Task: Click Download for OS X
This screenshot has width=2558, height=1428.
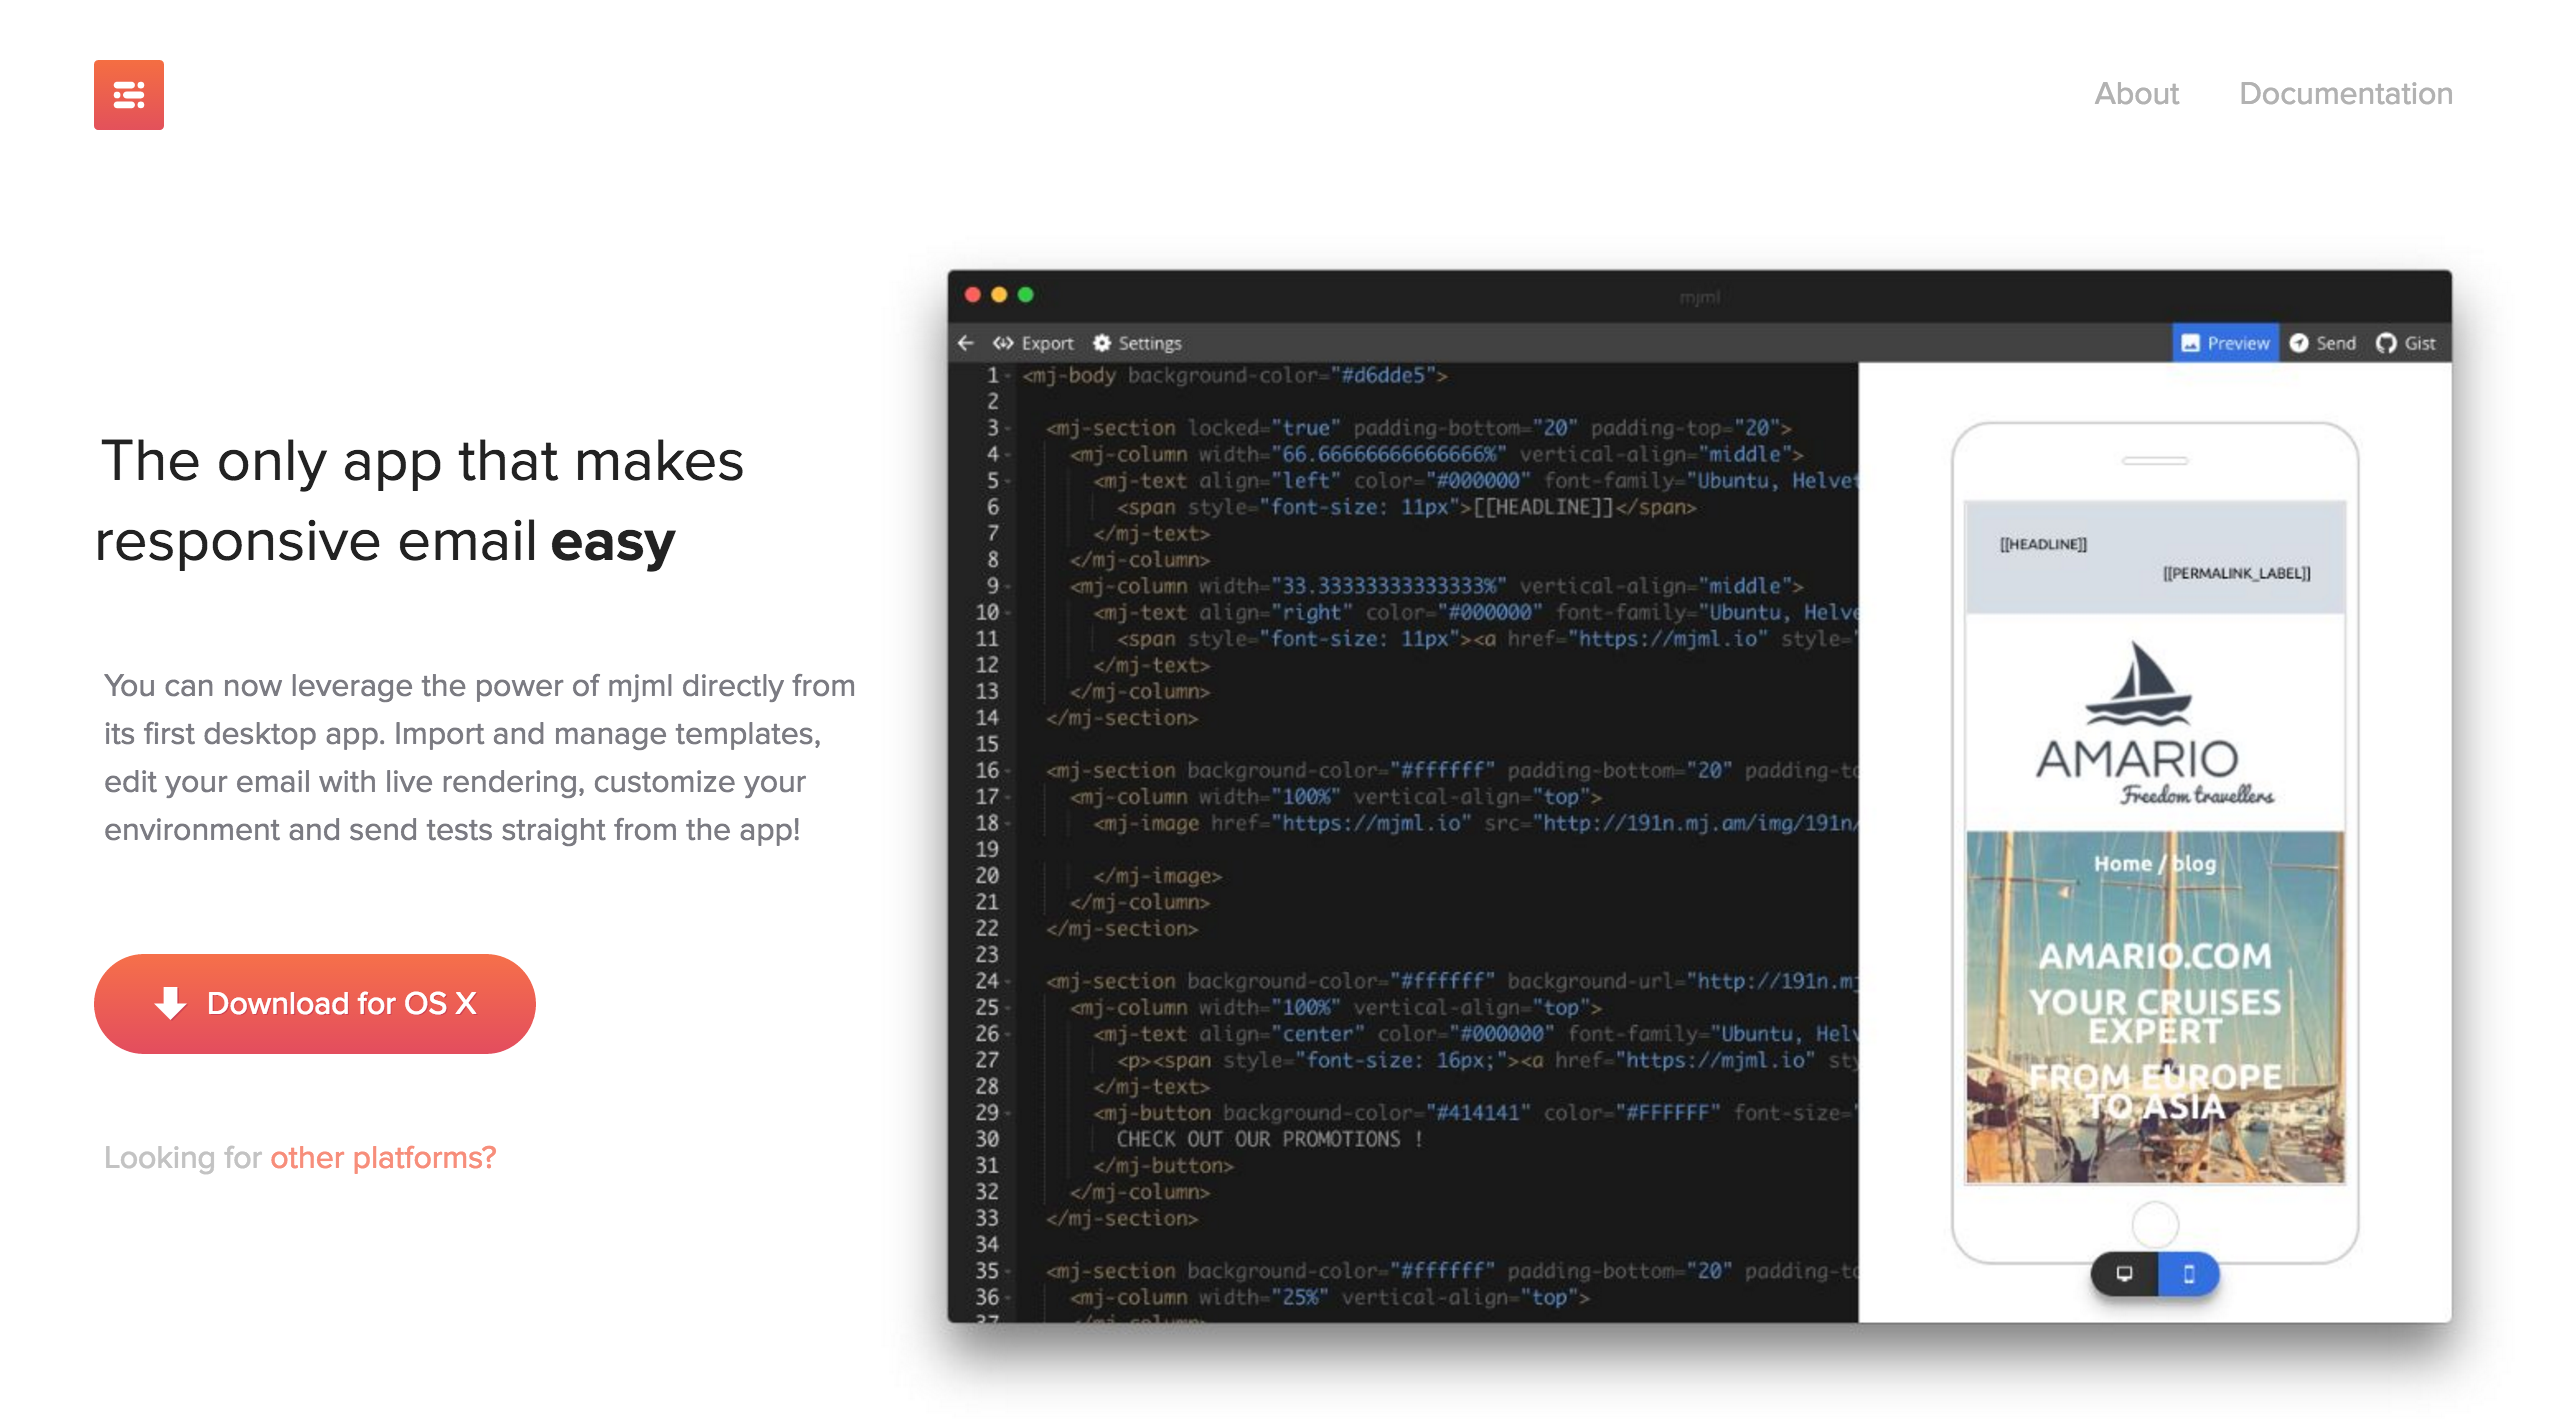Action: click(314, 1003)
